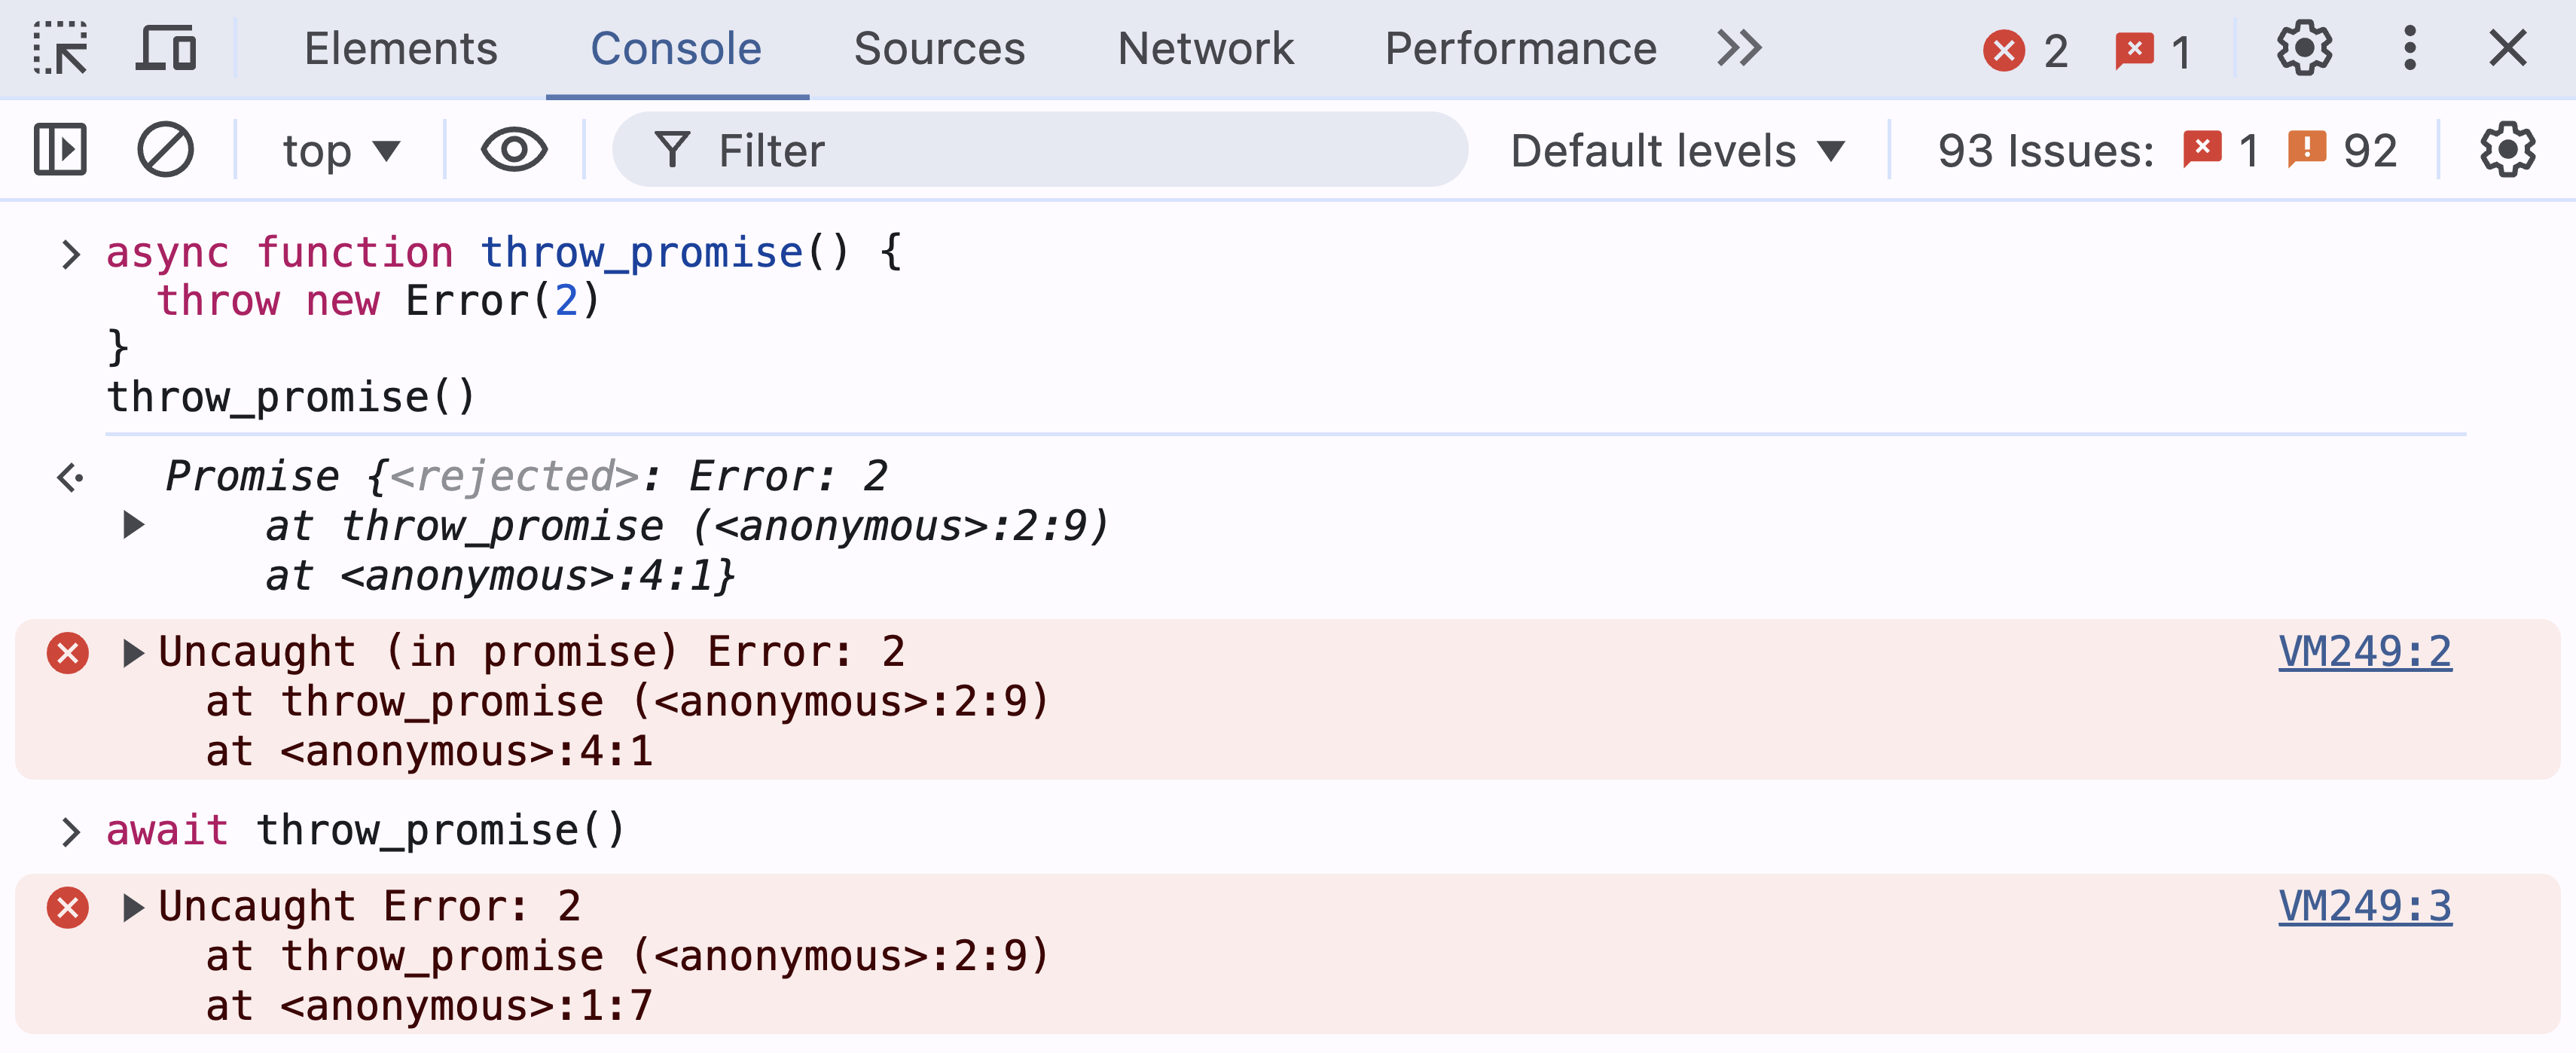Screen dimensions: 2576x1053
Task: Expand the rejected Promise object
Action: pos(133,525)
